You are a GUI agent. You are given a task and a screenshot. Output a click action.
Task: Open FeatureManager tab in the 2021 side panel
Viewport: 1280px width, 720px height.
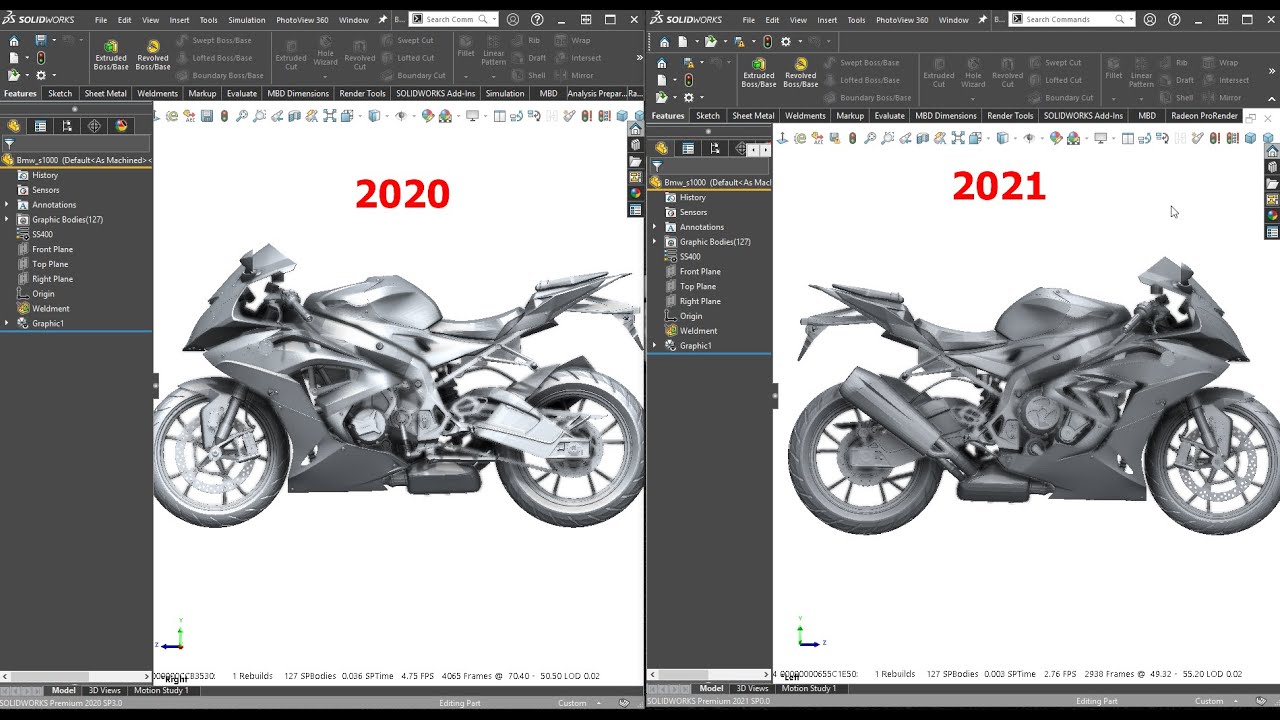(661, 148)
